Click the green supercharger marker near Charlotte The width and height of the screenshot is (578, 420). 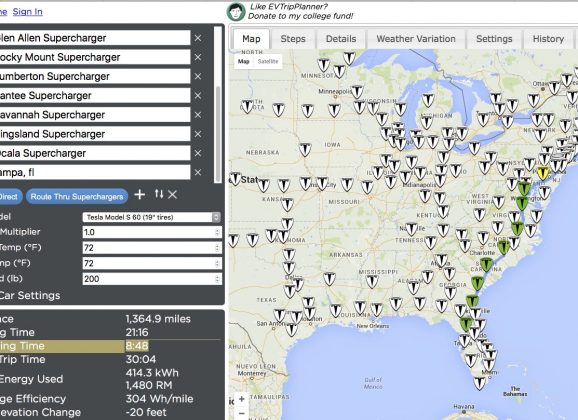[504, 247]
